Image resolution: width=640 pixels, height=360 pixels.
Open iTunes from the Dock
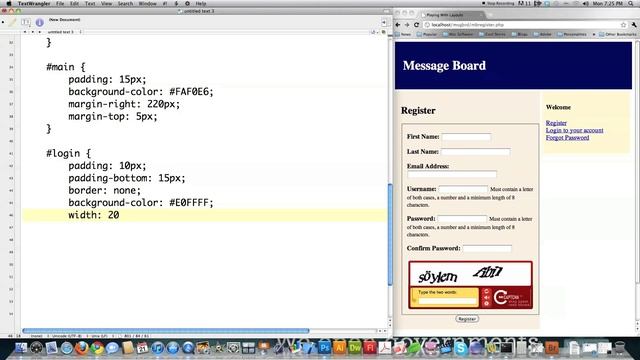158,348
